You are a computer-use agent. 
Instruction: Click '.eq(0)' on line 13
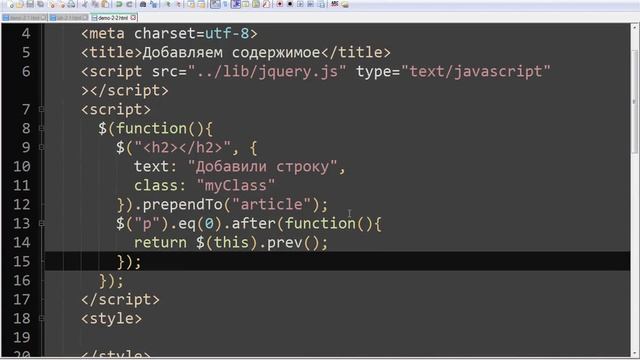(x=196, y=223)
